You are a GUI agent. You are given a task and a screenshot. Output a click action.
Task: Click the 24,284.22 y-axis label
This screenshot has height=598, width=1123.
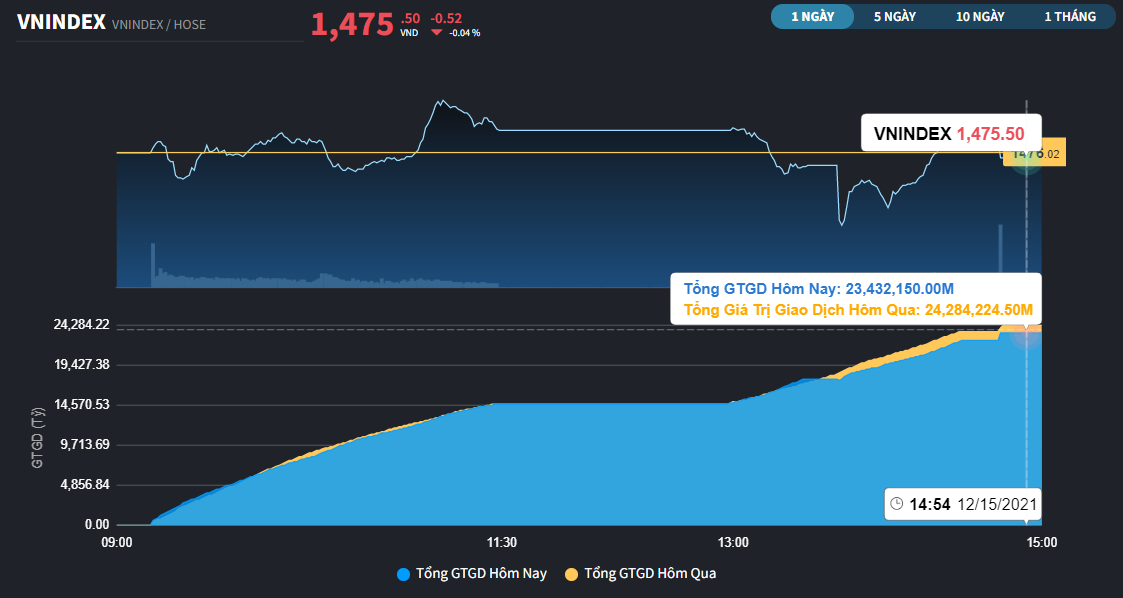(x=81, y=324)
